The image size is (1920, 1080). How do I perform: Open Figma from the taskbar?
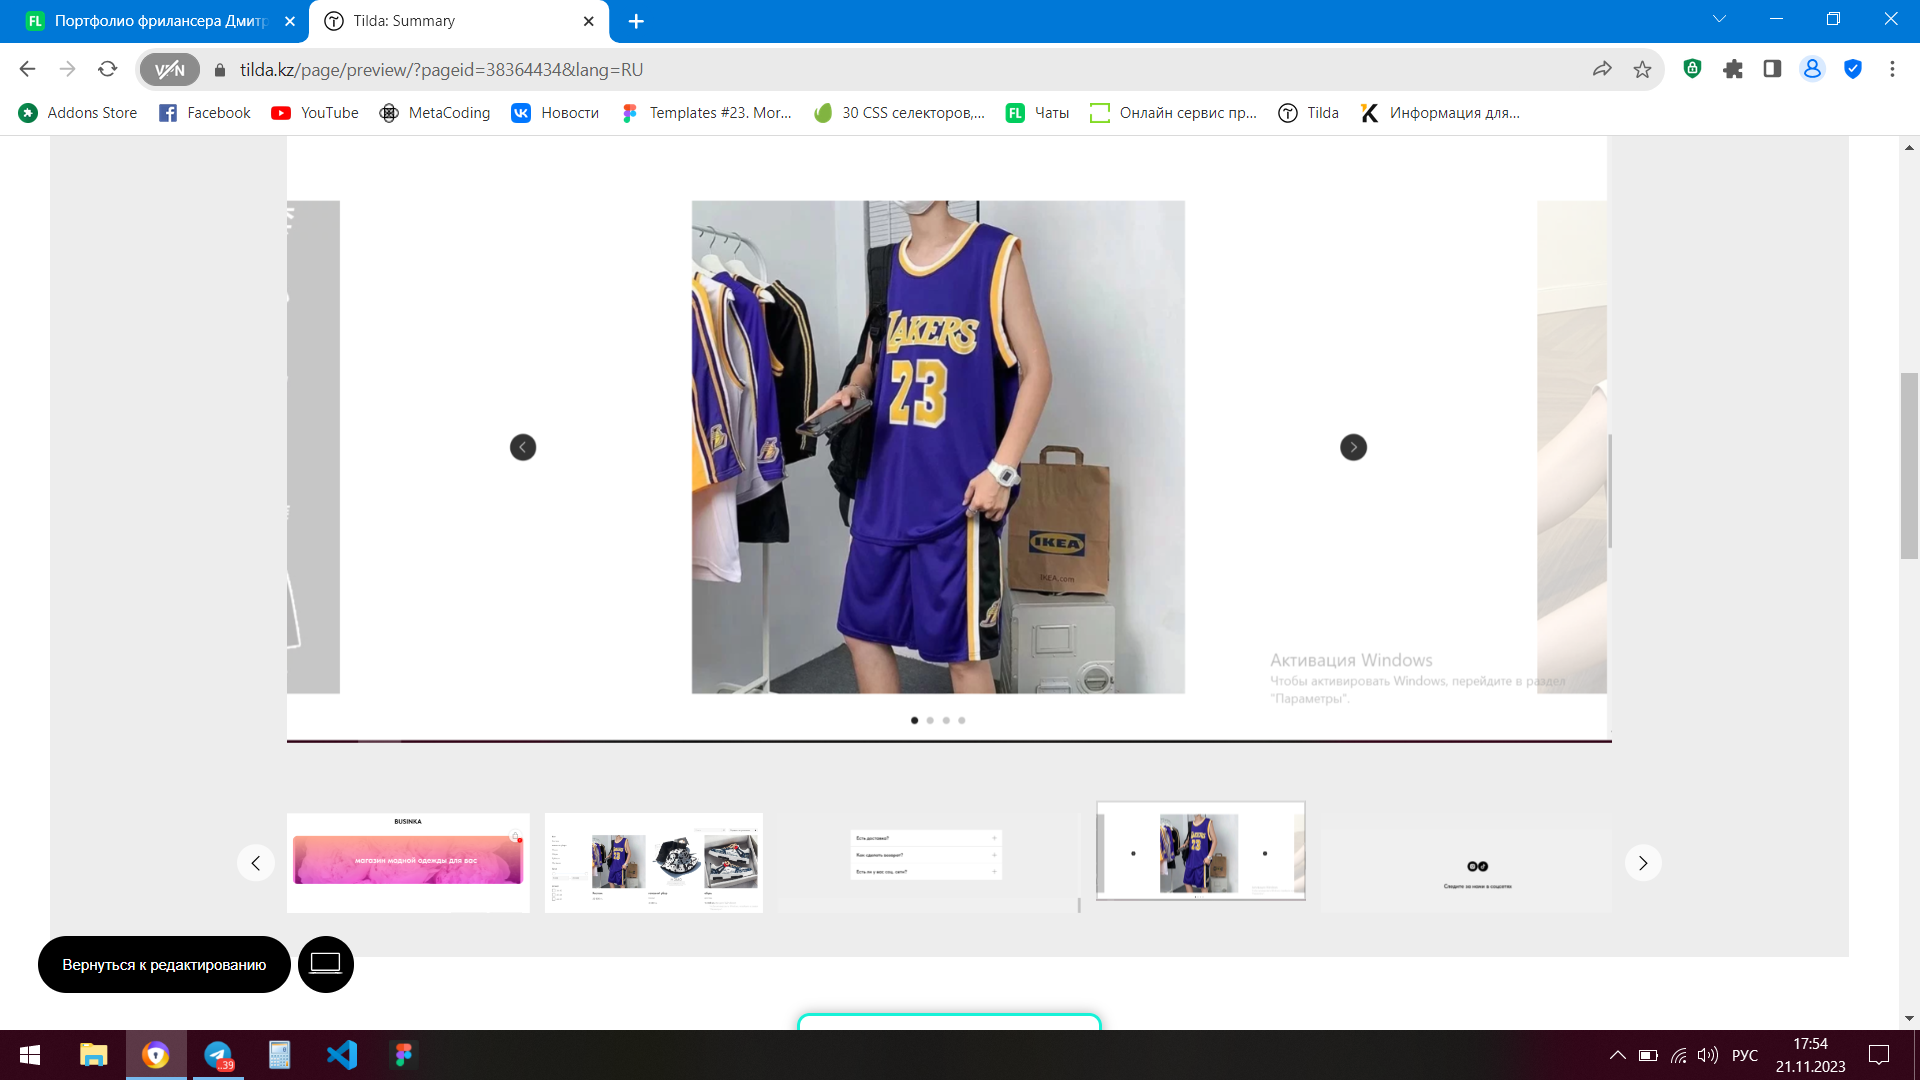[x=404, y=1055]
